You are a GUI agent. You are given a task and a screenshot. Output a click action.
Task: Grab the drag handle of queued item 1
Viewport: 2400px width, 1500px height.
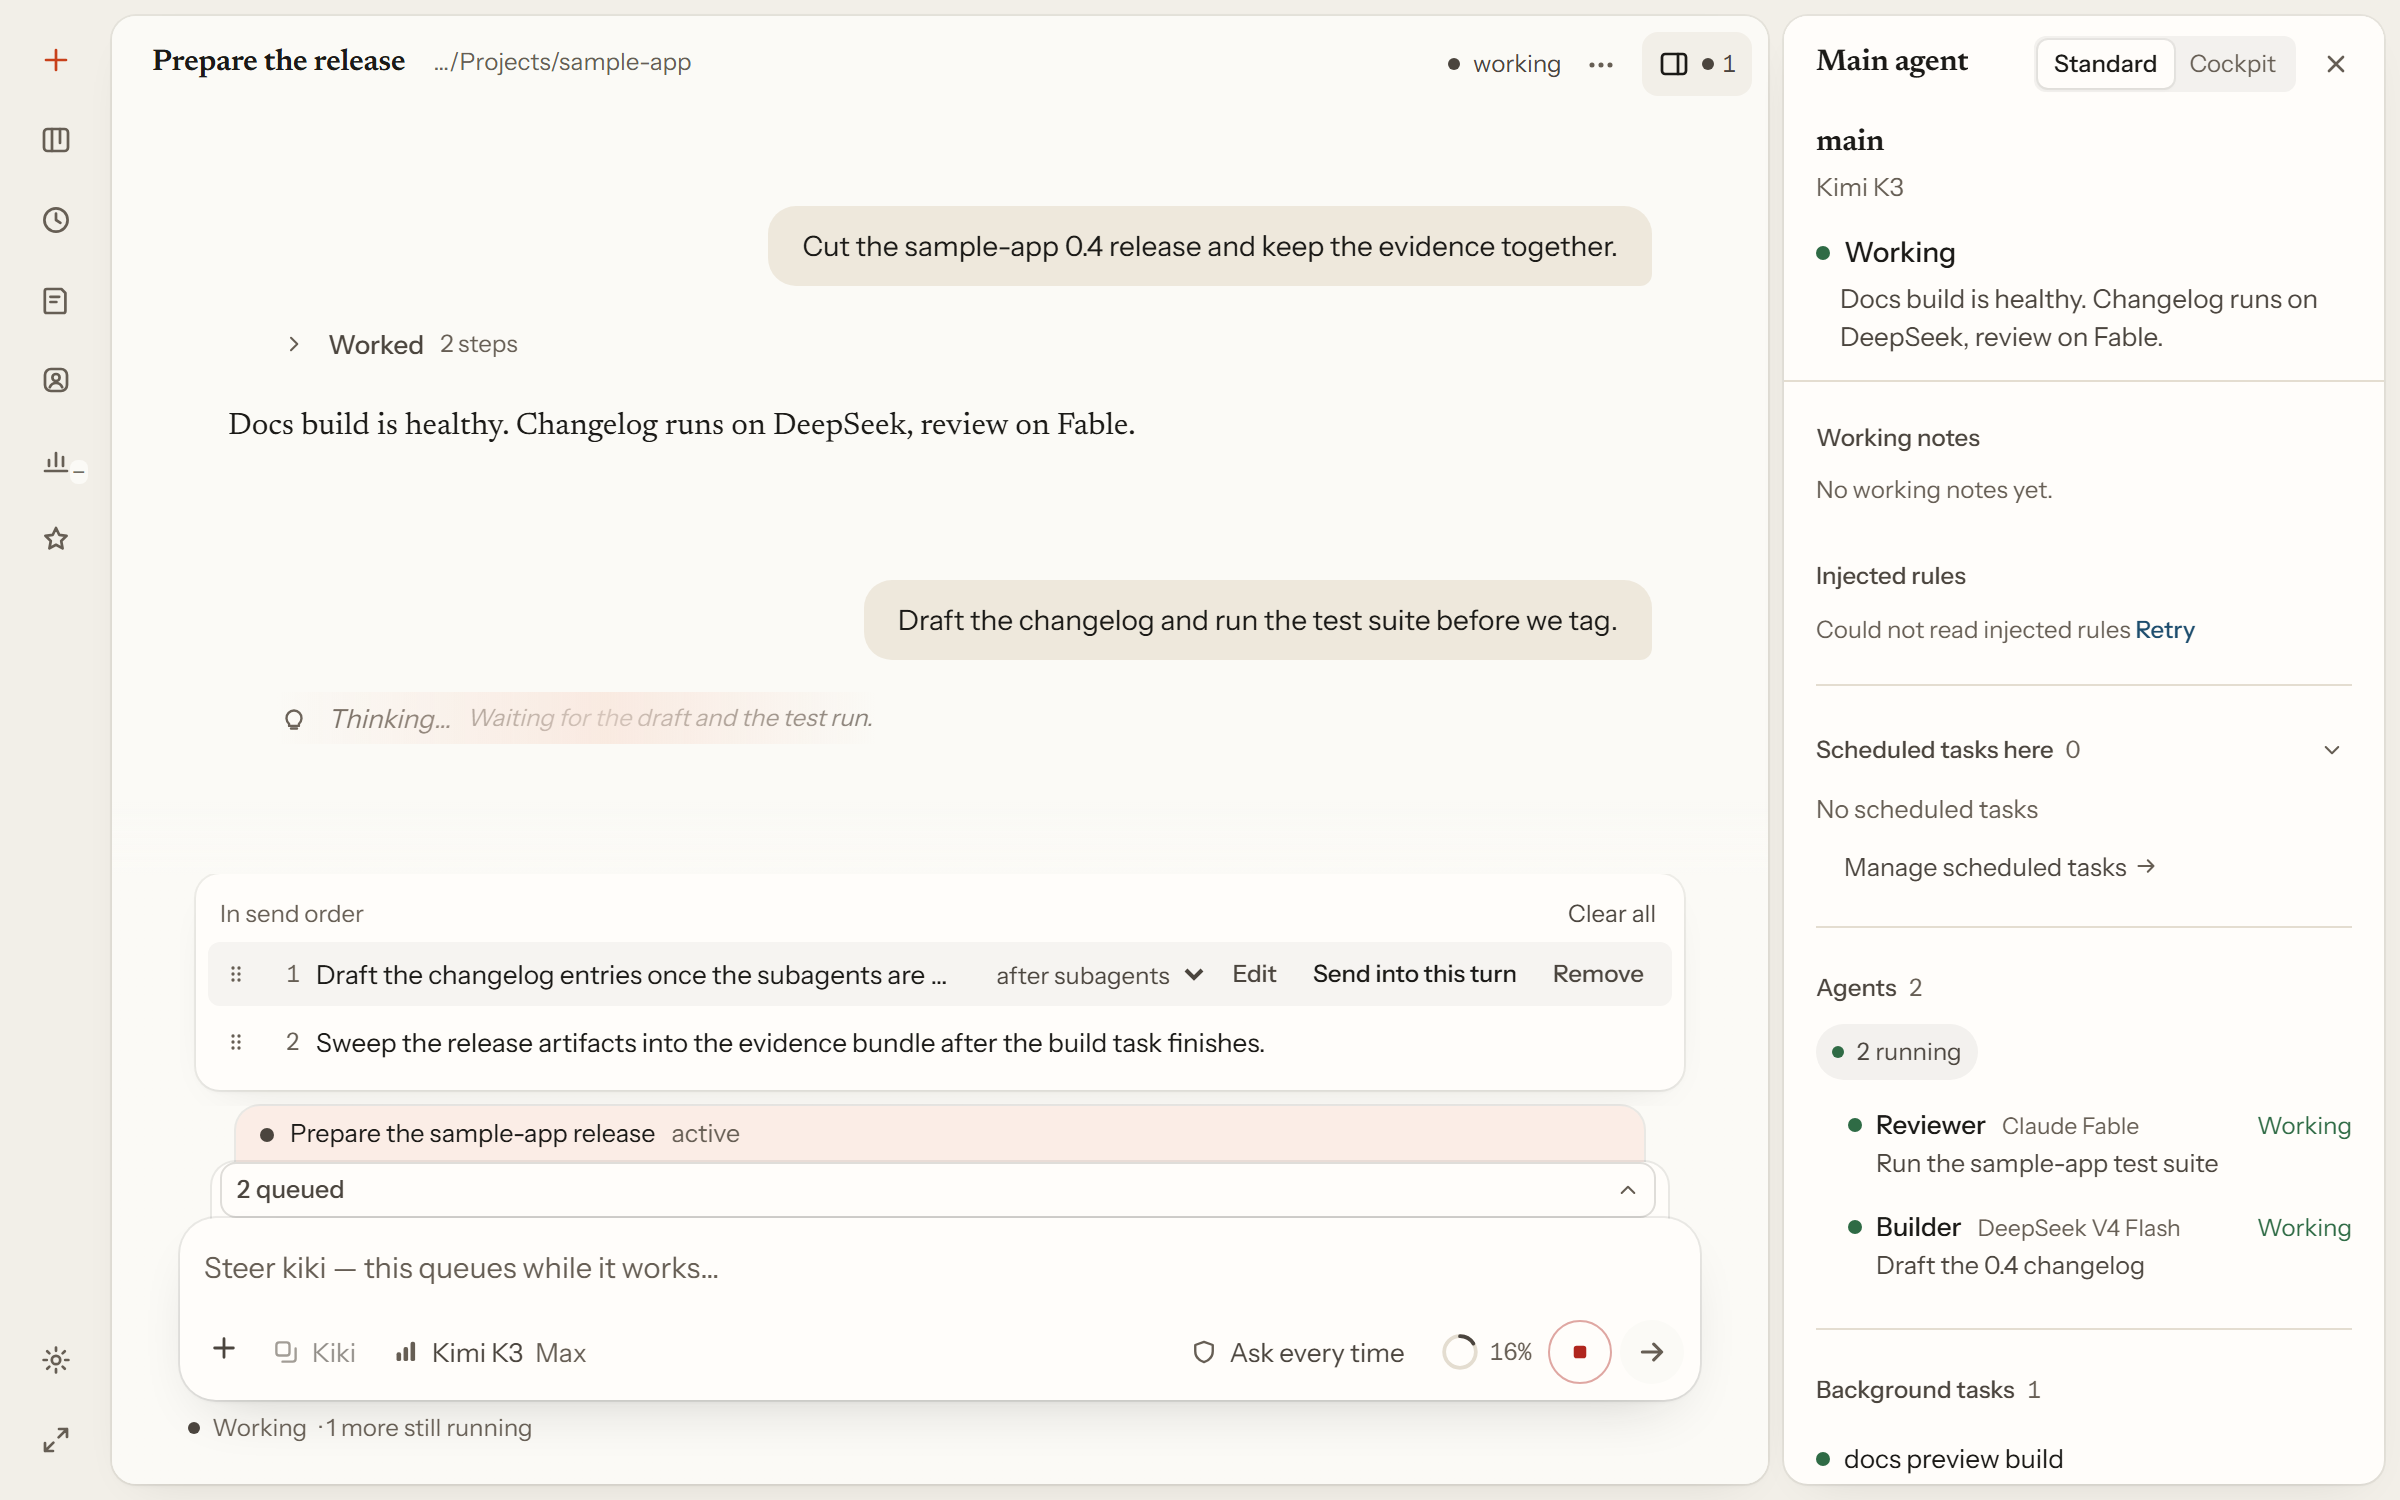click(x=236, y=974)
